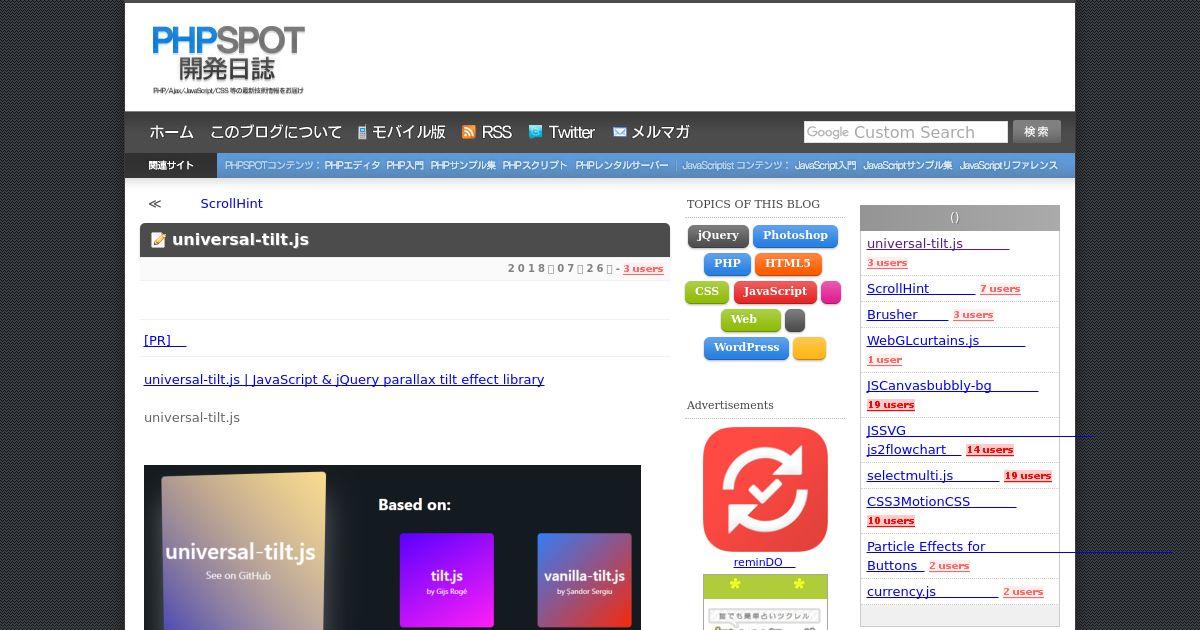Open 3 users badge beside Brusher
Image resolution: width=1200 pixels, height=630 pixels.
click(x=973, y=315)
